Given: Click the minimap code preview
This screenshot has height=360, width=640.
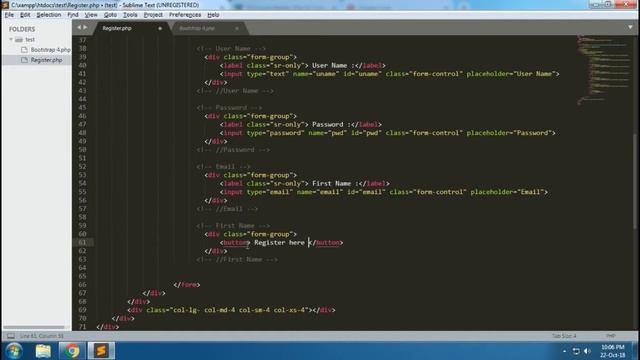Looking at the screenshot, I should coord(603,69).
